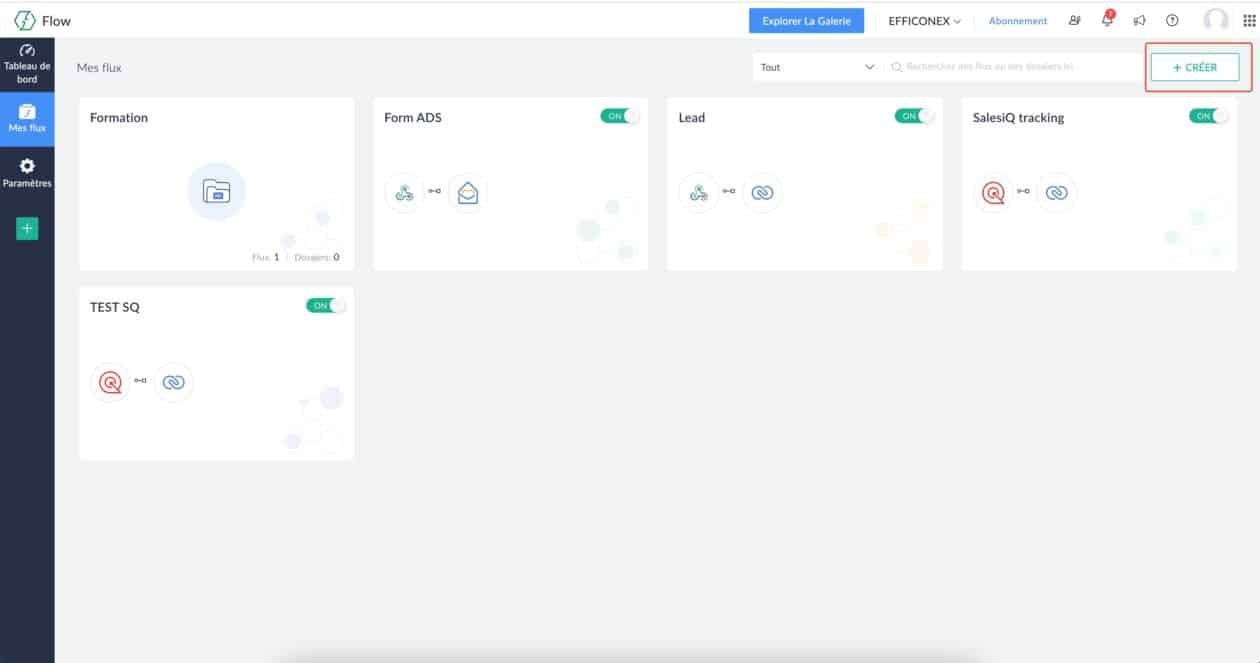Turn off the SalesiQ tracking flow
The height and width of the screenshot is (663, 1260).
[1208, 116]
